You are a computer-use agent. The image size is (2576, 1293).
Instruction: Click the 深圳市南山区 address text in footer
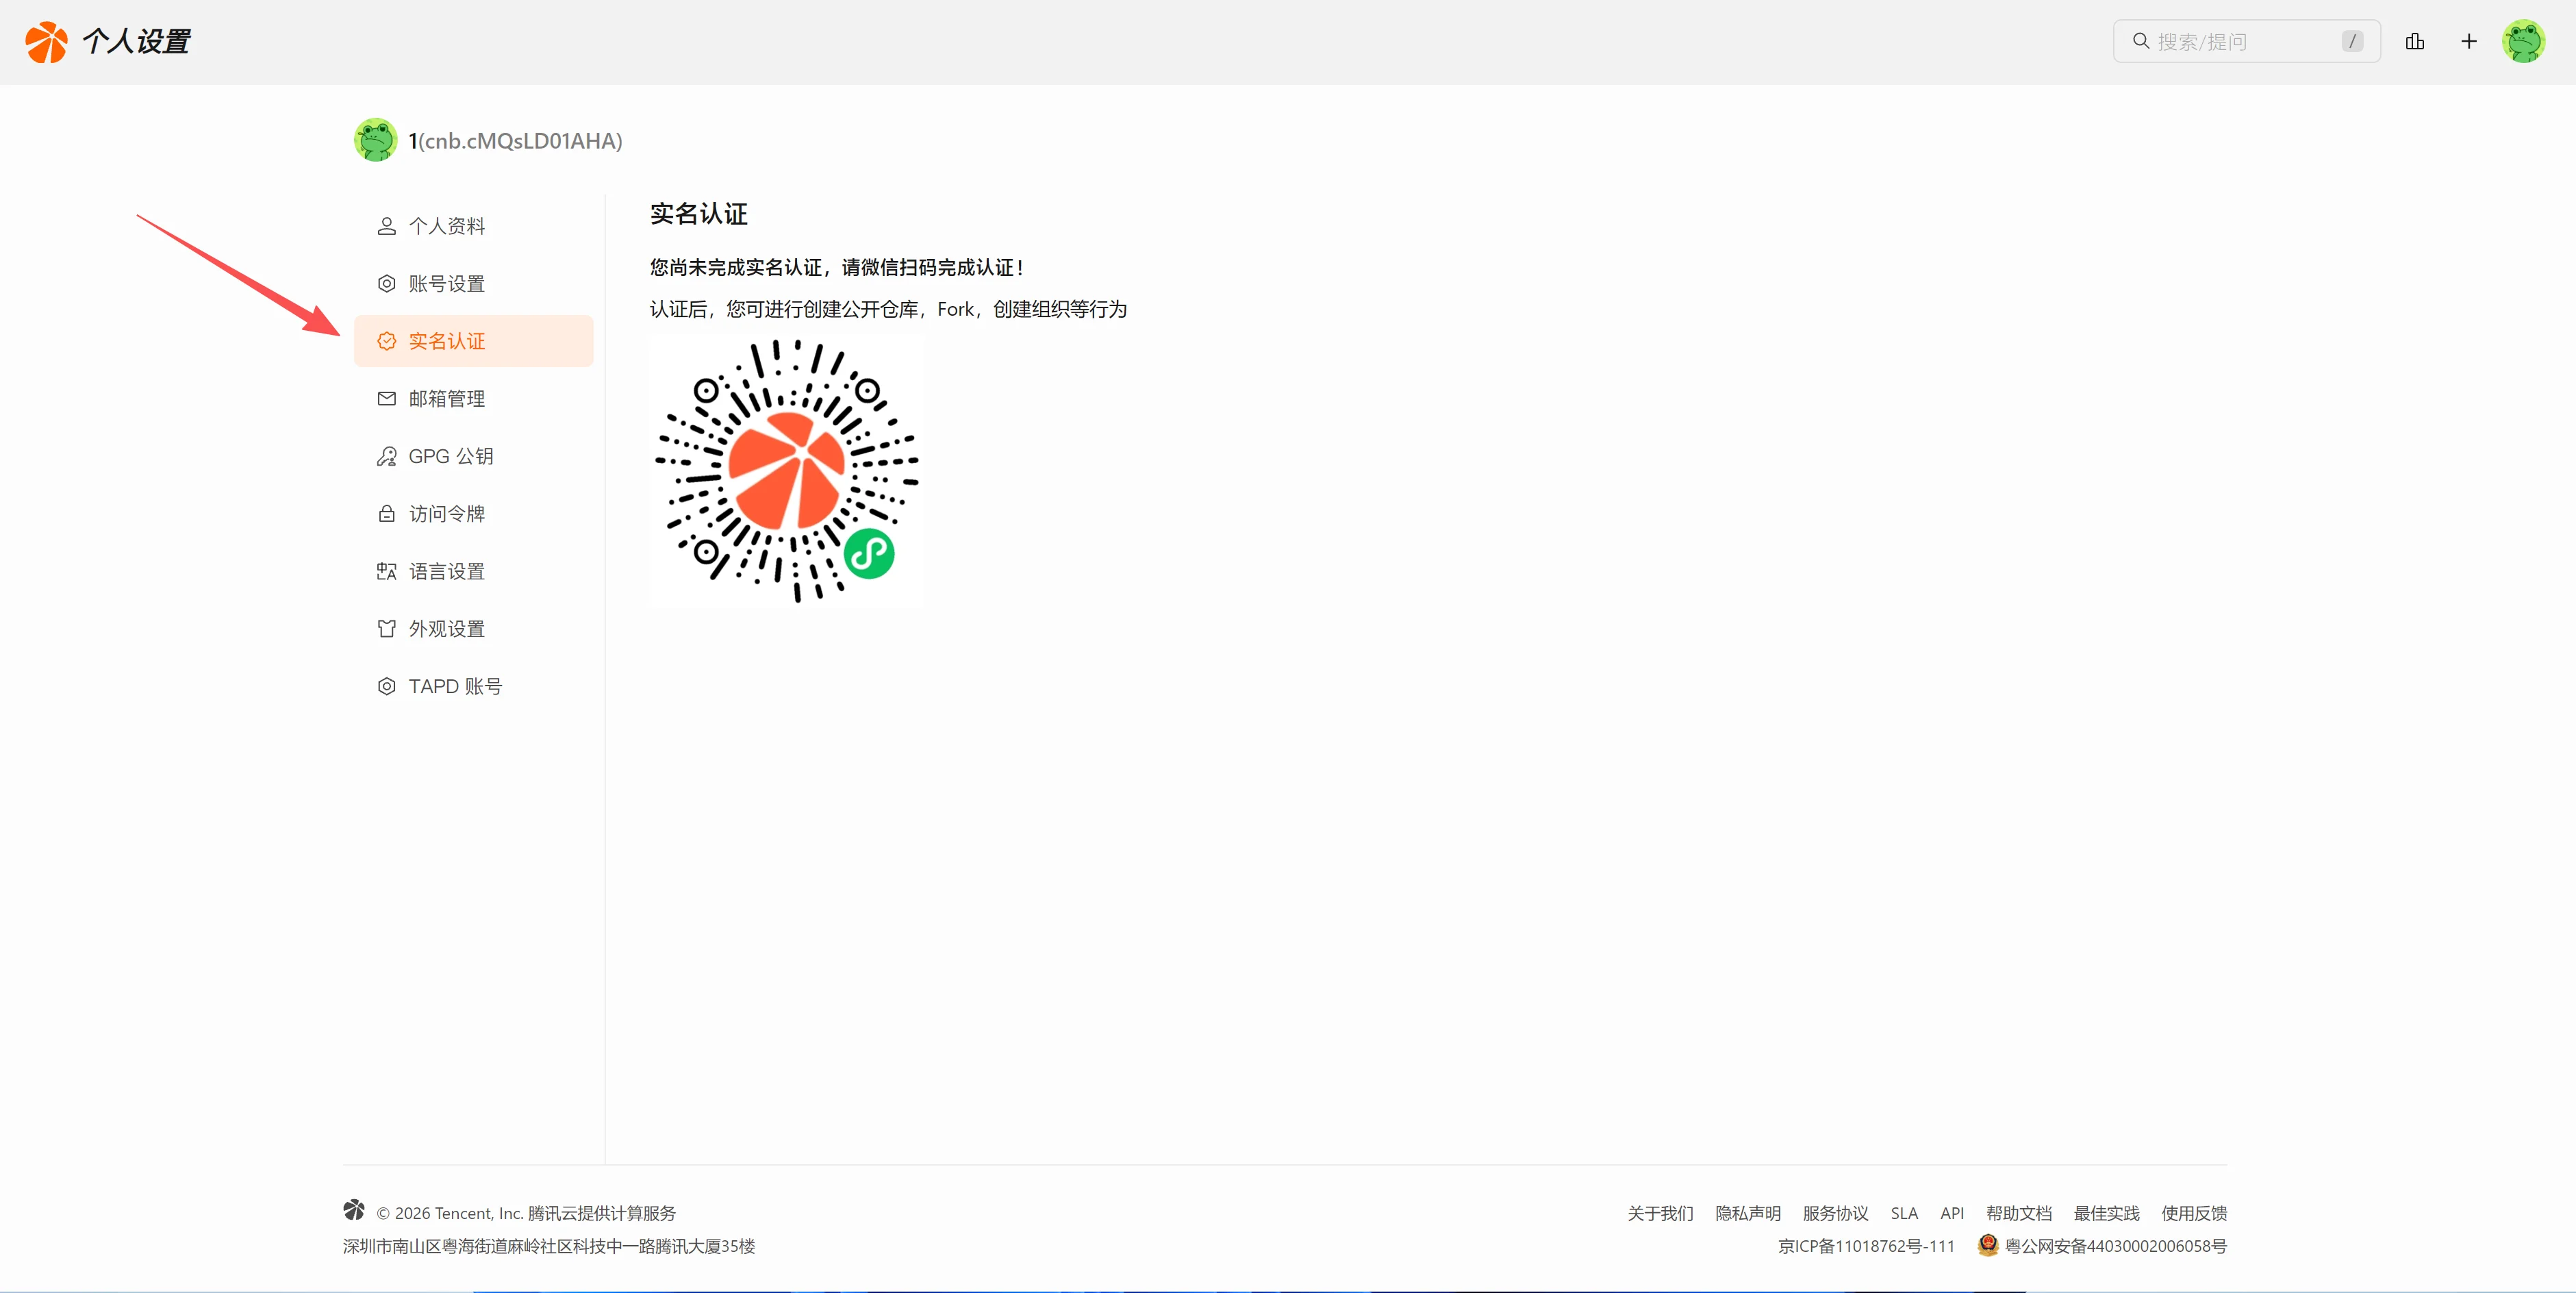549,1246
